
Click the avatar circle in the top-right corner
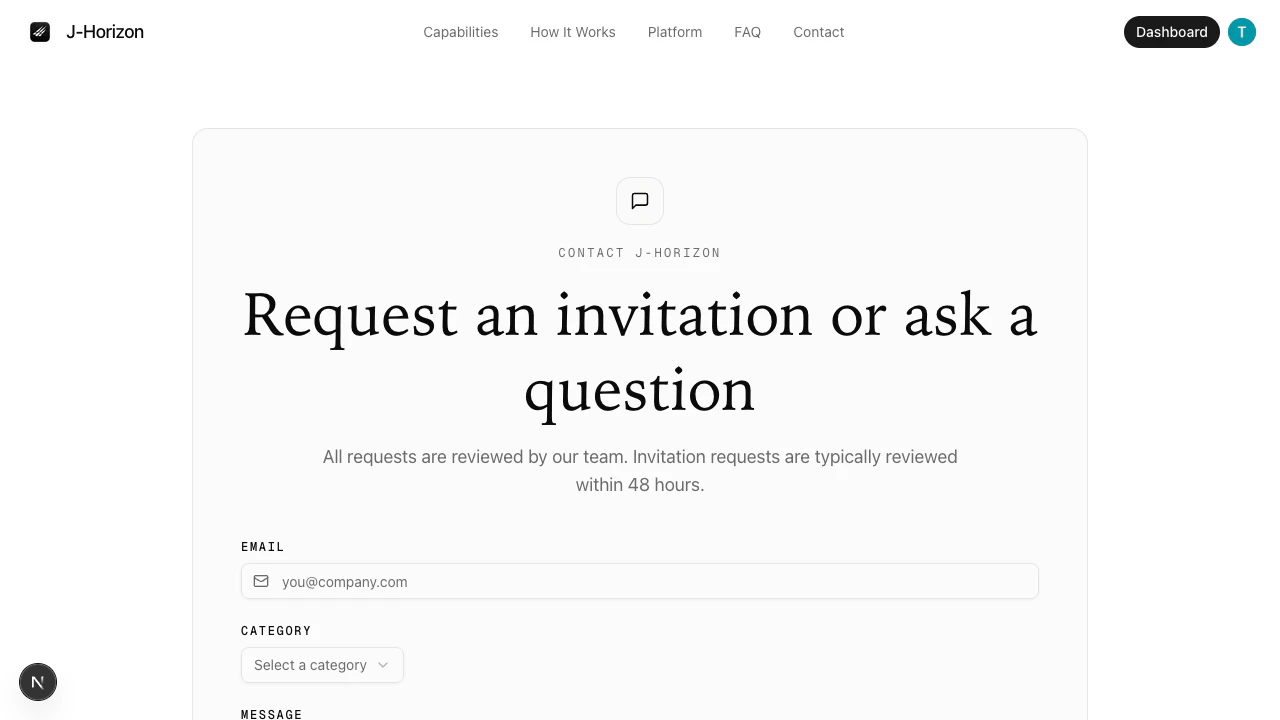click(1242, 31)
